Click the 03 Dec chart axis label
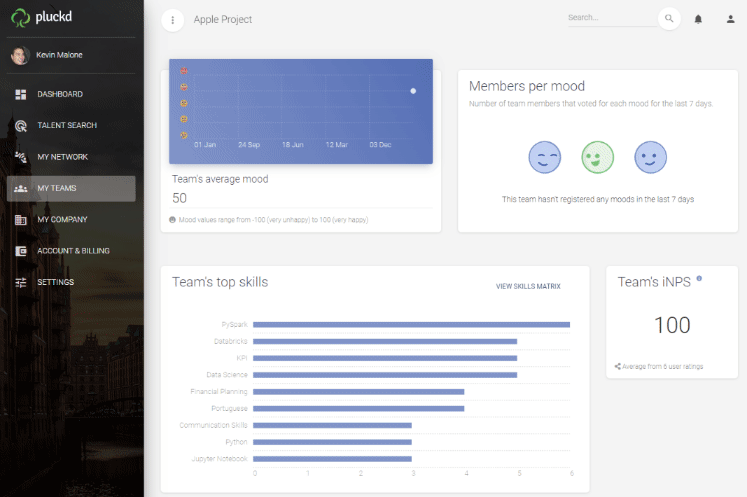This screenshot has width=747, height=497. (x=380, y=145)
